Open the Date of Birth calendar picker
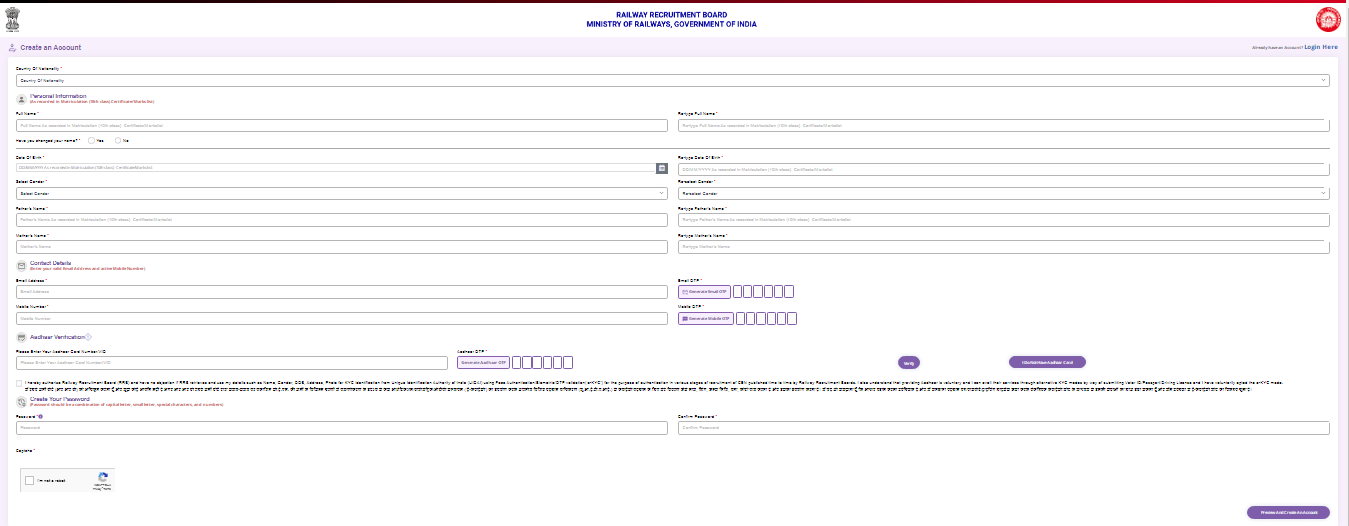The image size is (1349, 526). click(x=661, y=168)
